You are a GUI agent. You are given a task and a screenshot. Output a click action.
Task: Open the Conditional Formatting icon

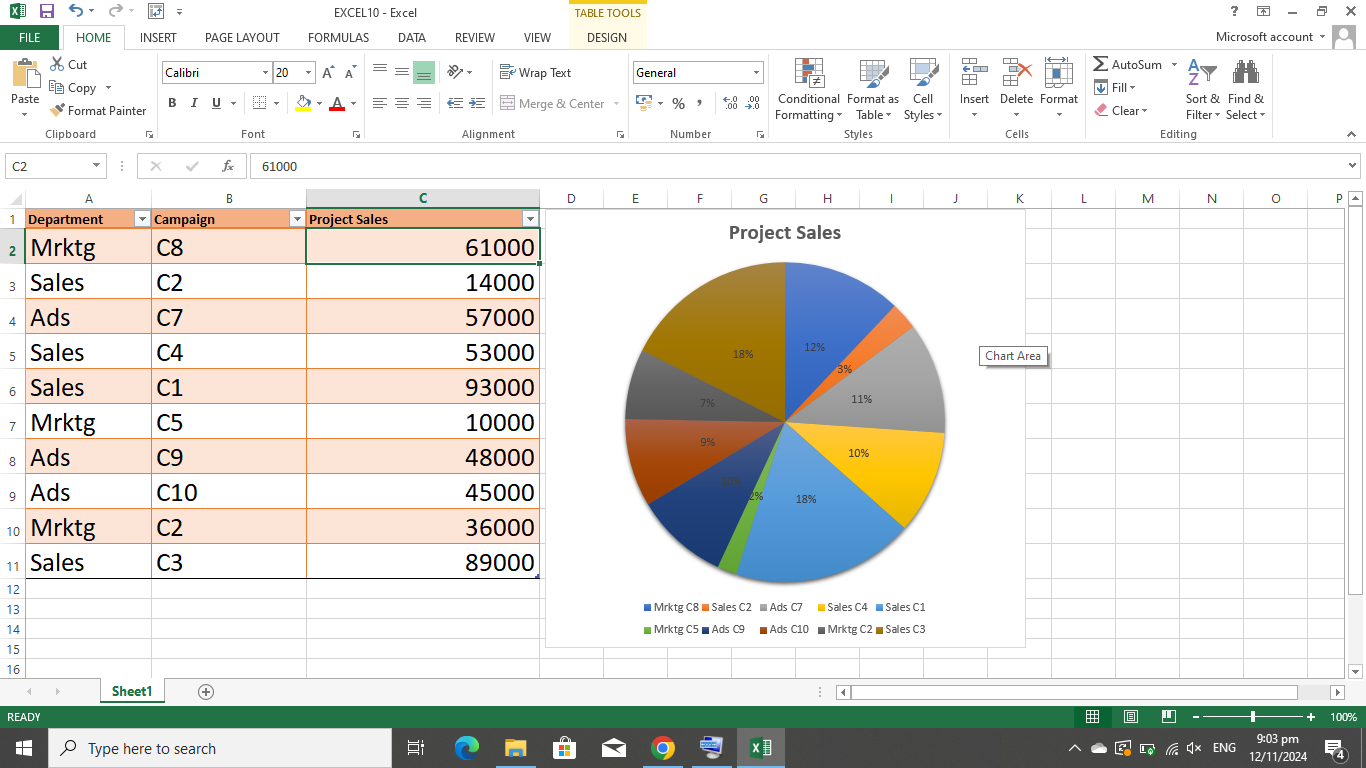point(809,74)
